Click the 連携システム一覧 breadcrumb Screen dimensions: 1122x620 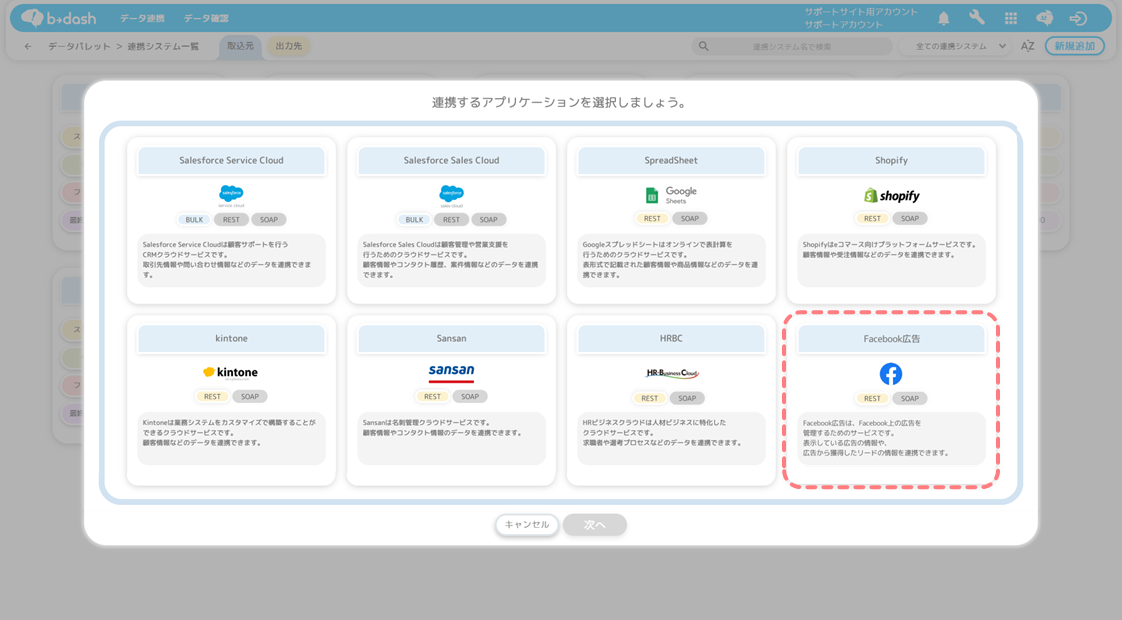(163, 46)
